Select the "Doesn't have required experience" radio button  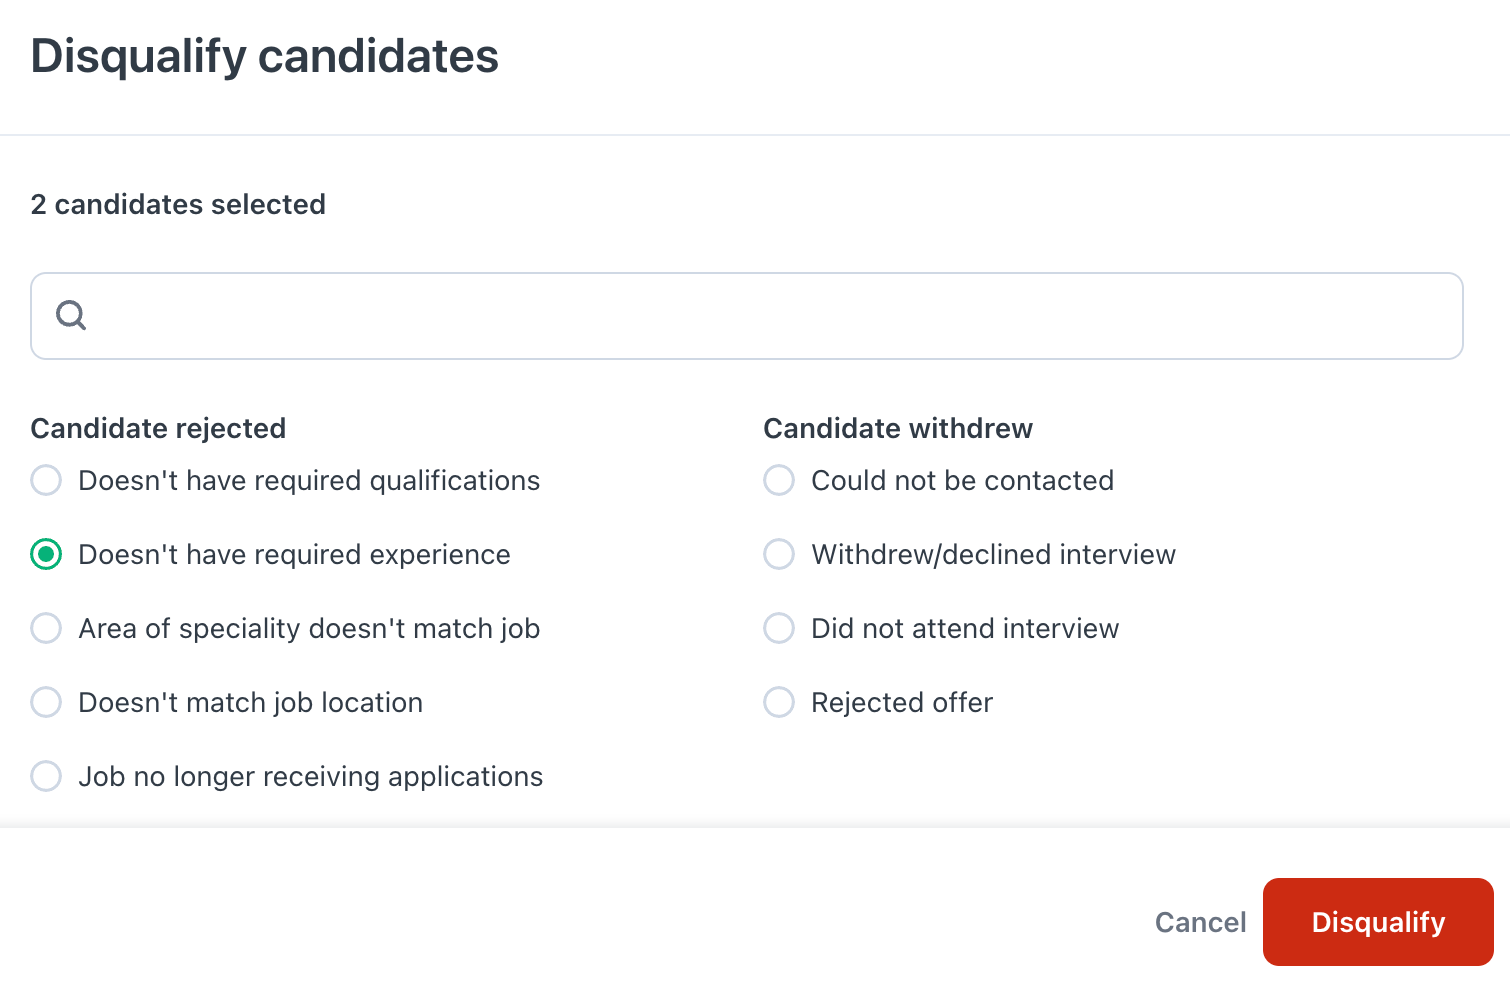[46, 554]
